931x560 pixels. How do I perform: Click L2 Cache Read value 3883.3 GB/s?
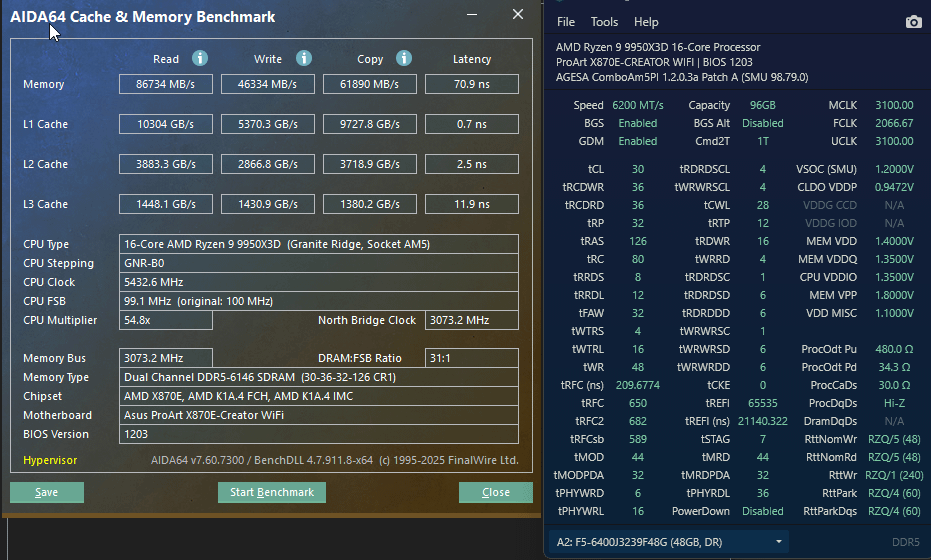click(166, 164)
